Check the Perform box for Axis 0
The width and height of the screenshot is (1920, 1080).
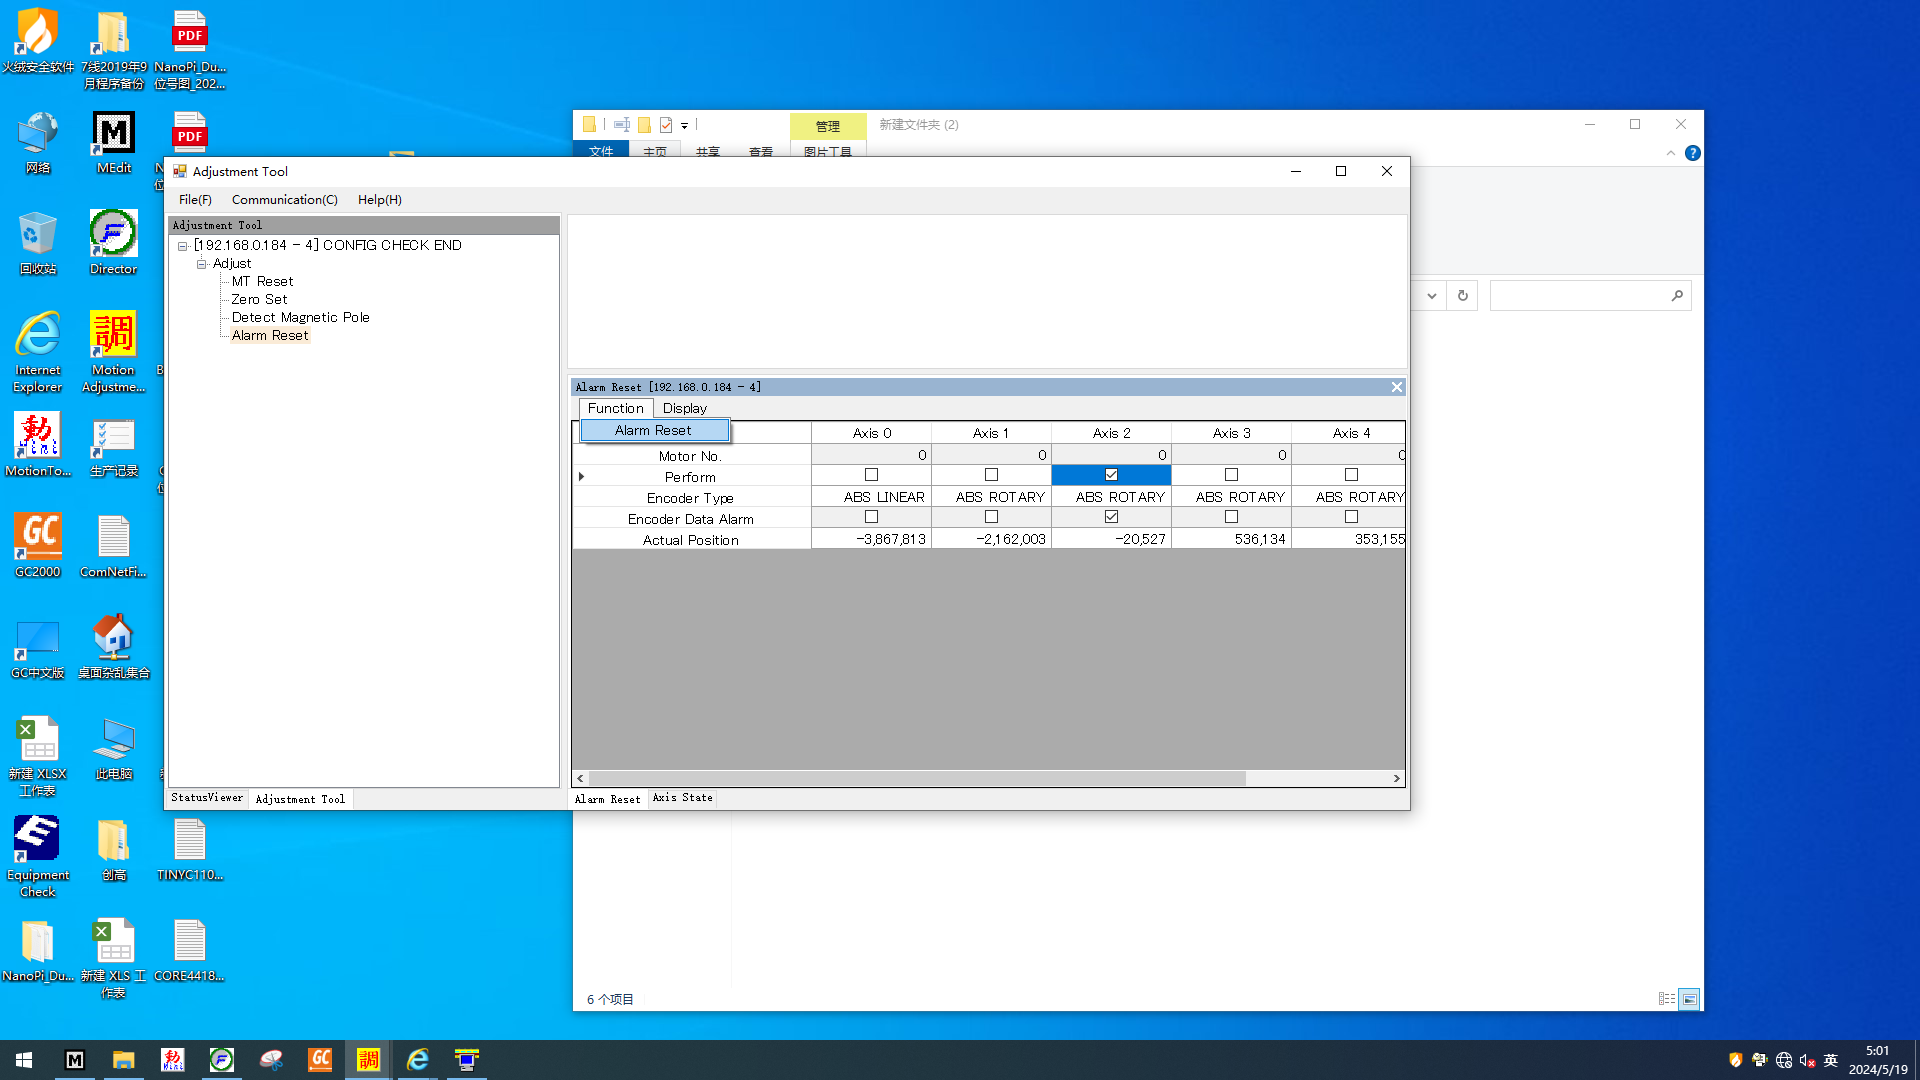pos(871,475)
